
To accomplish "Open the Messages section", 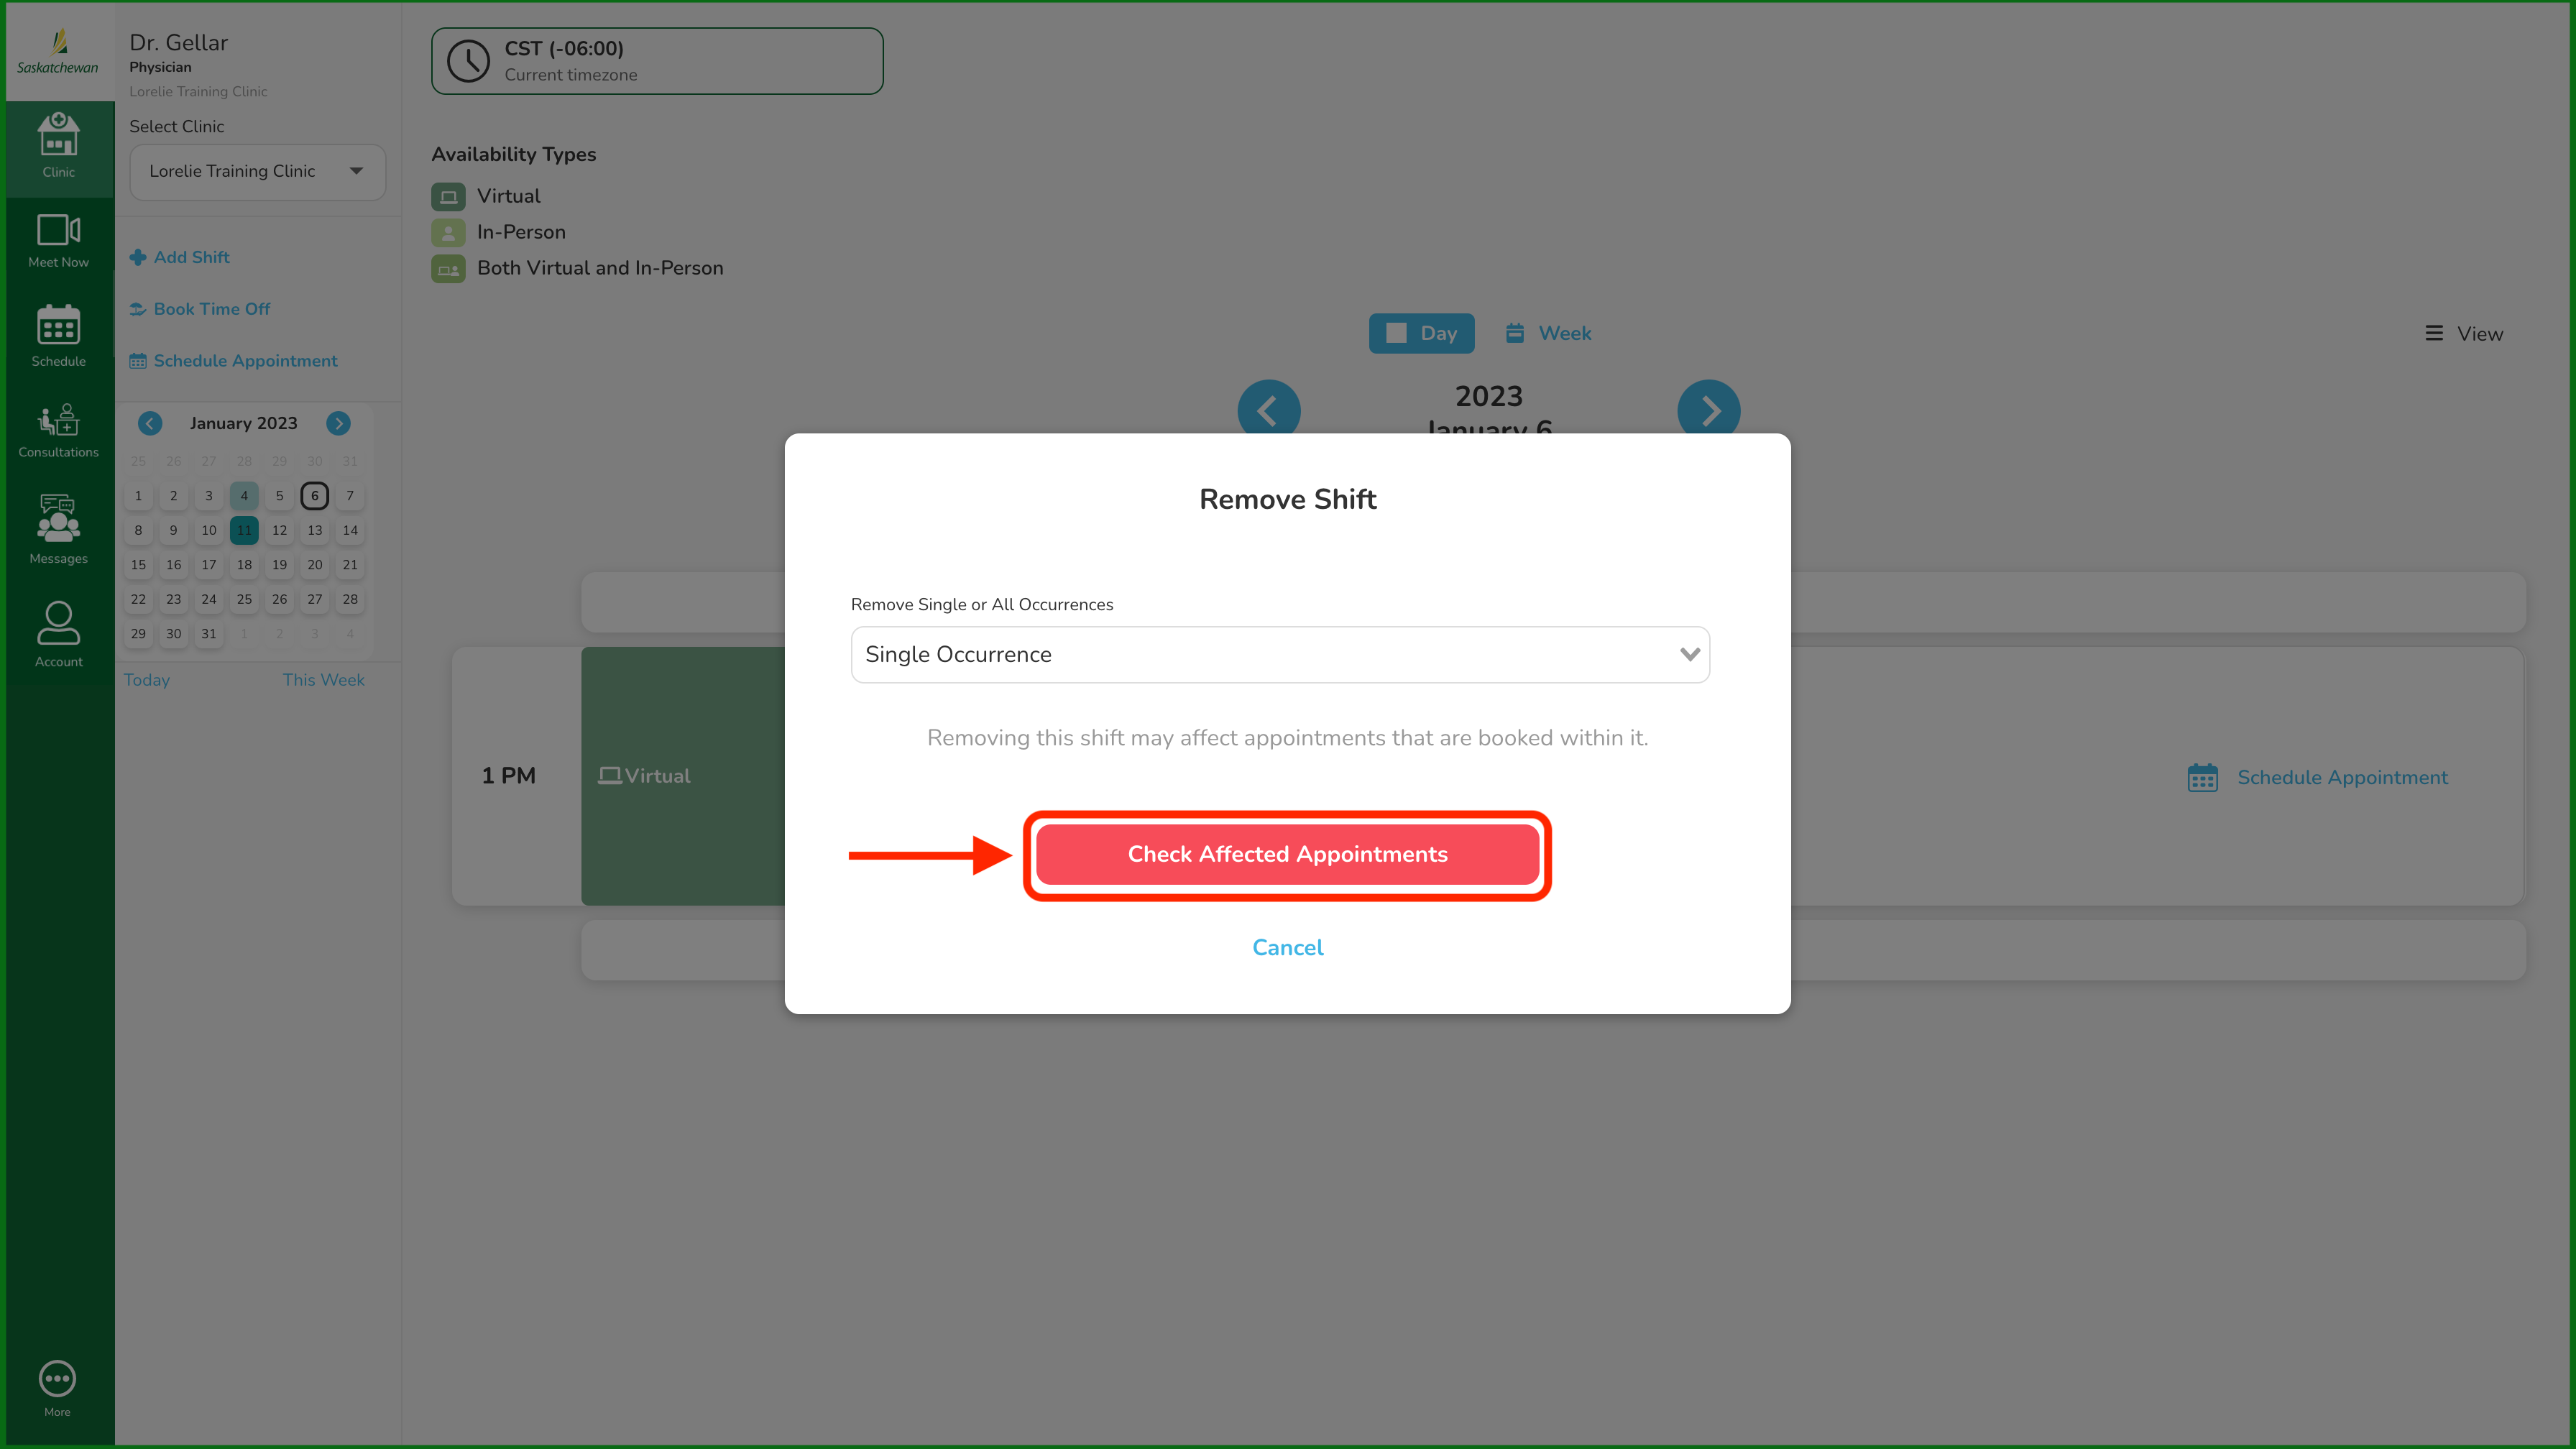I will [x=58, y=530].
